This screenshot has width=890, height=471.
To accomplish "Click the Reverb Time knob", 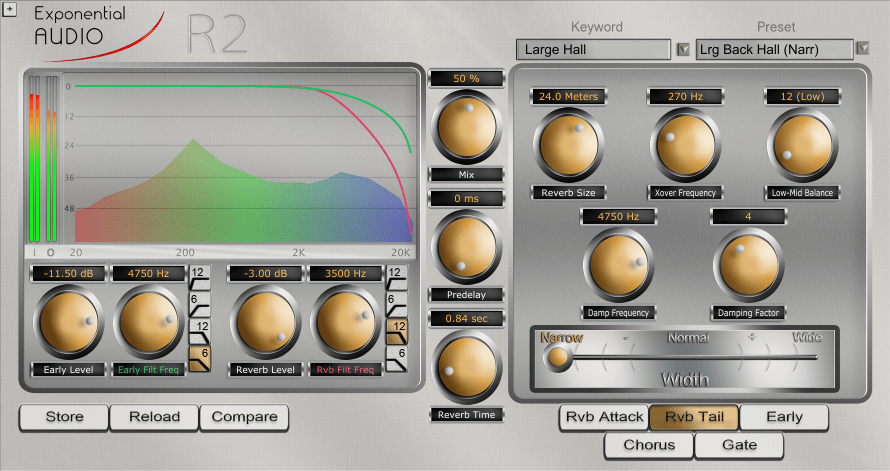I will pos(467,367).
